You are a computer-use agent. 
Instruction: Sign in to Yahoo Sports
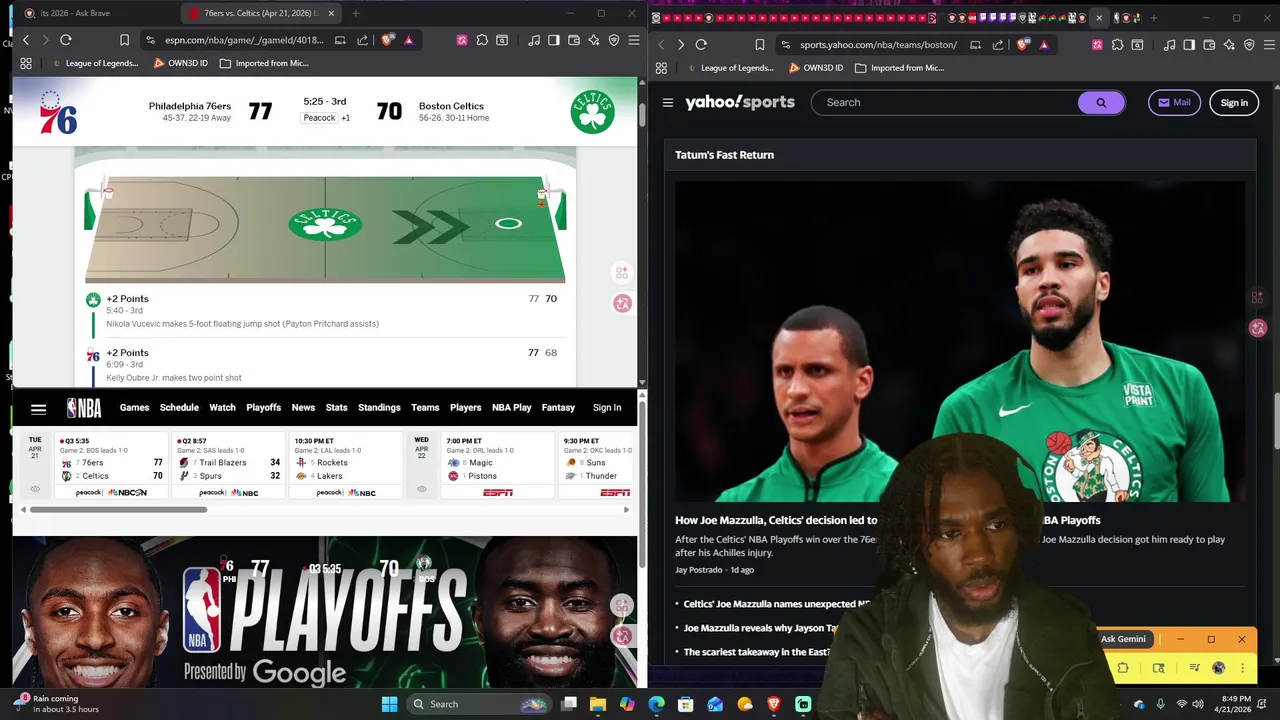1234,102
